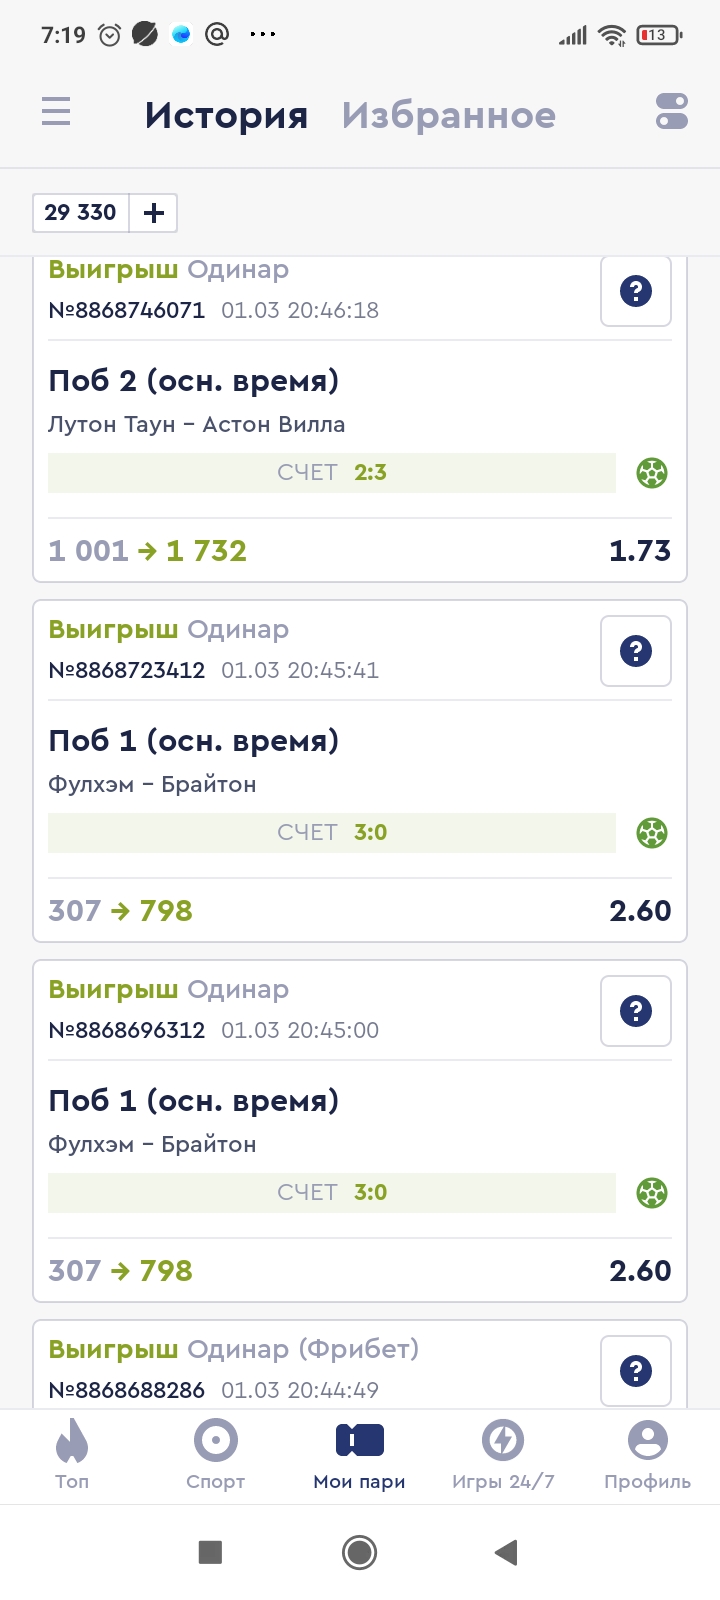720x1600 pixels.
Task: Open help for bet №8868723412
Action: point(636,651)
